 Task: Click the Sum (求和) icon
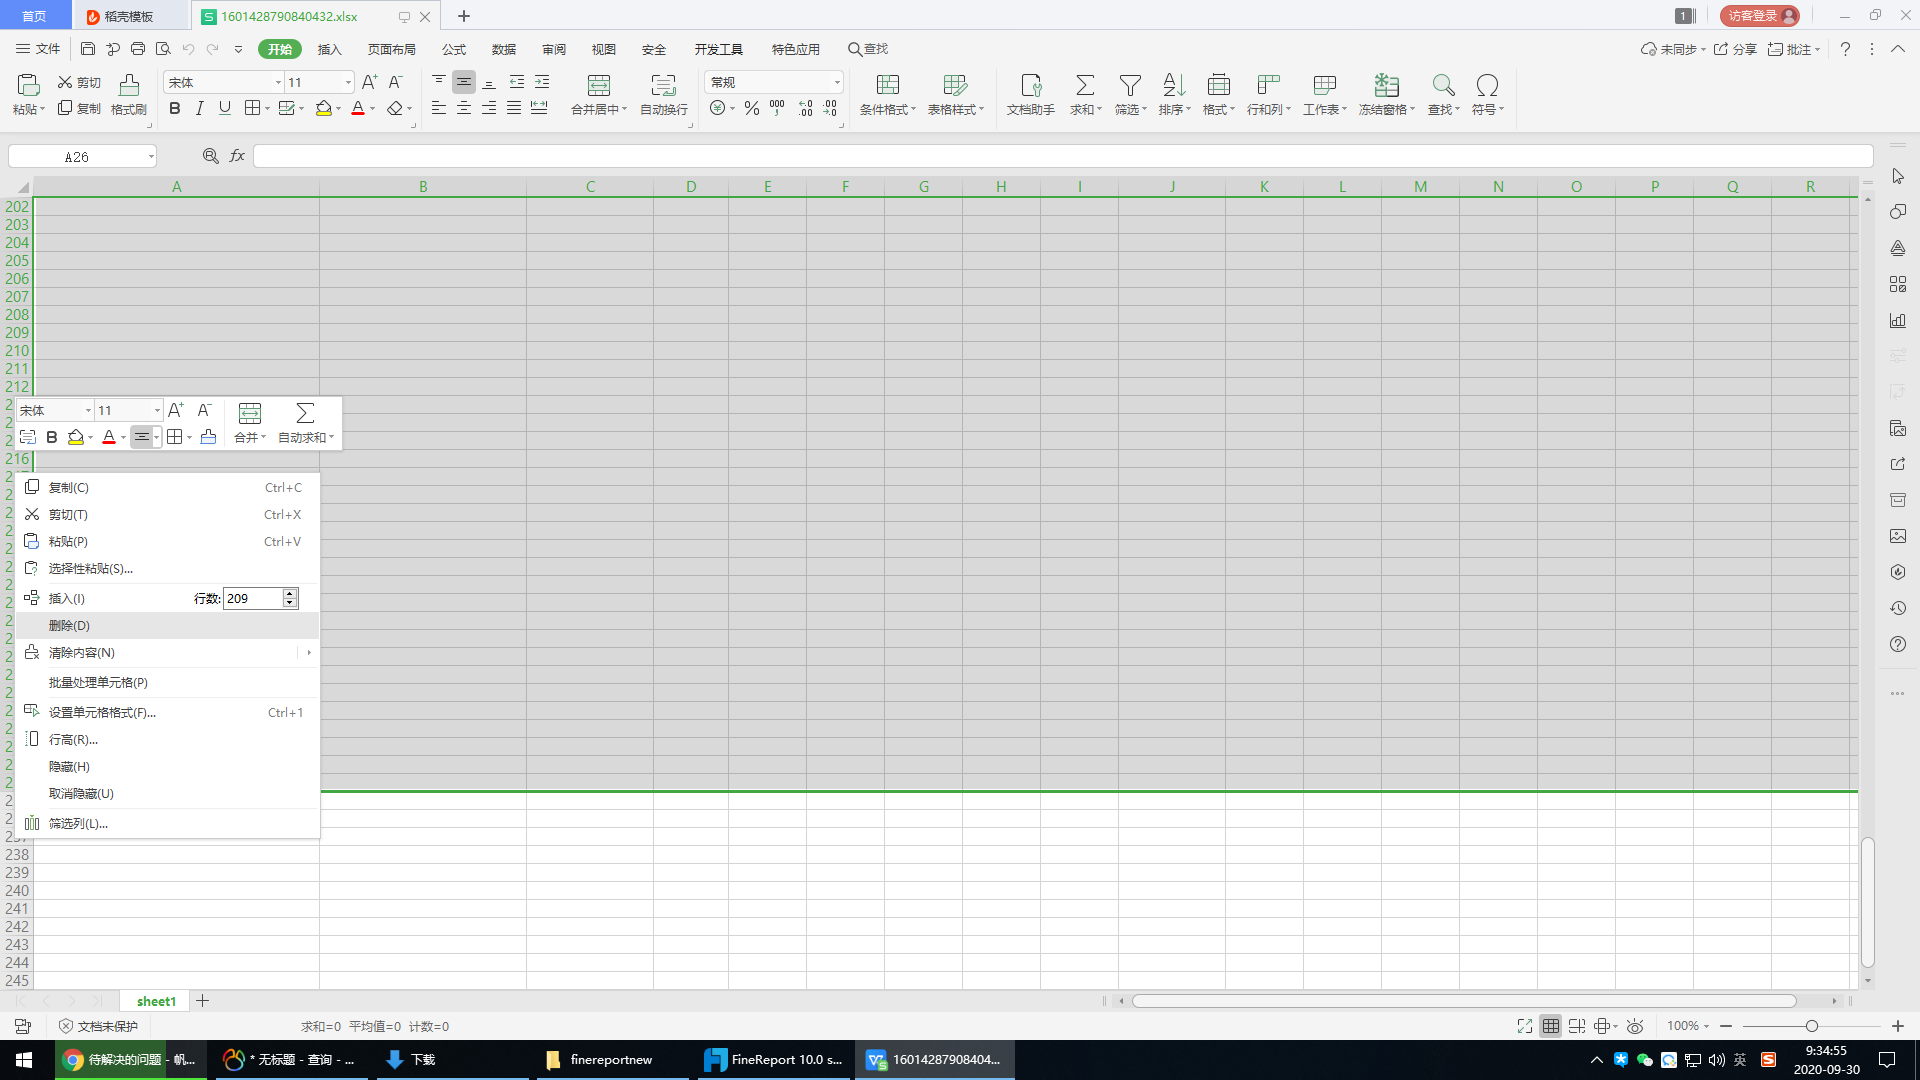[1085, 85]
